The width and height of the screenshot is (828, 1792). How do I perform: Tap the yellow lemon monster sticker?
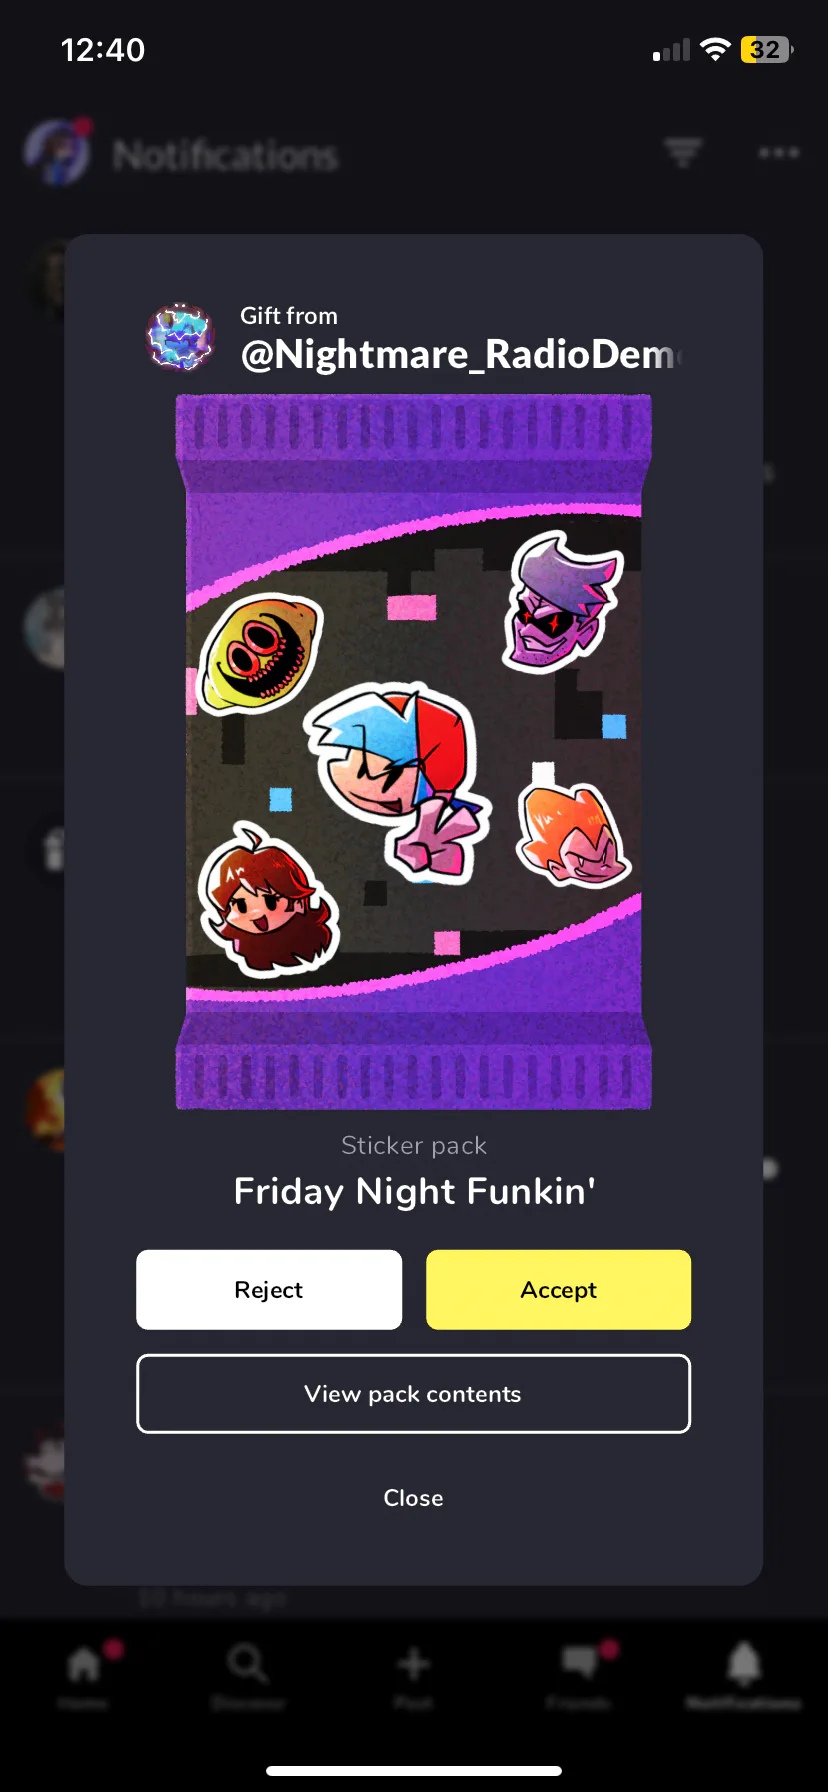261,651
